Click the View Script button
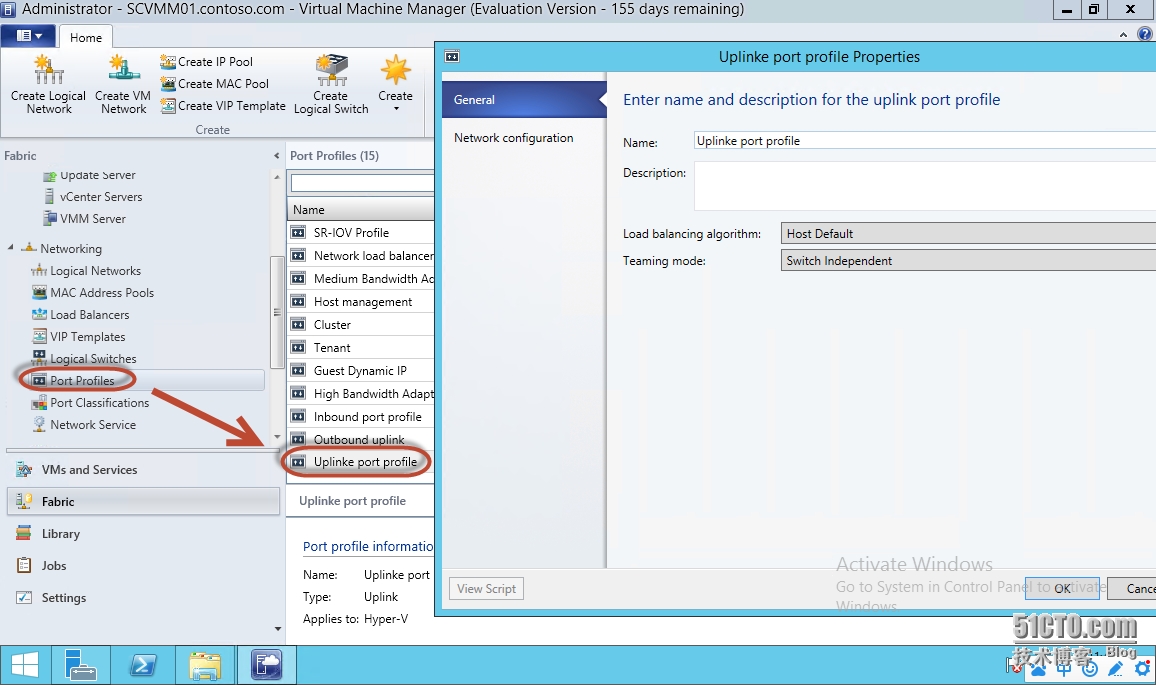This screenshot has height=685, width=1156. click(486, 588)
